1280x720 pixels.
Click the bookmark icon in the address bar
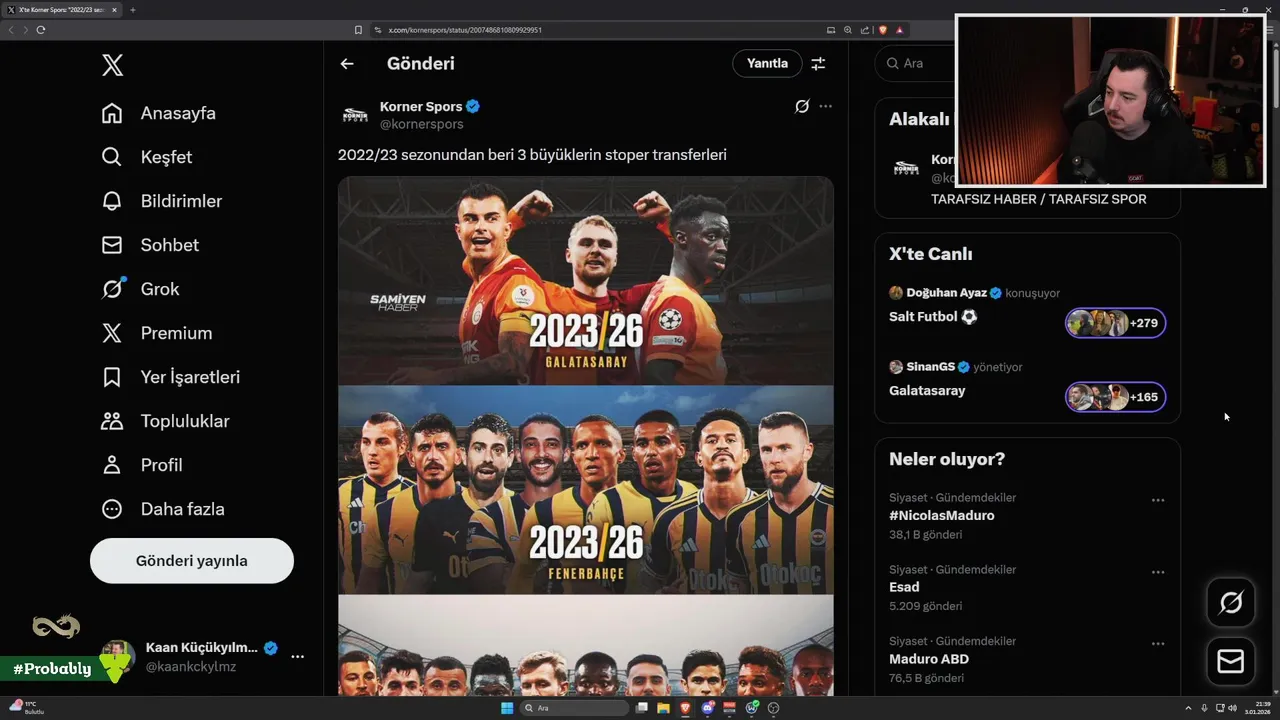(358, 30)
